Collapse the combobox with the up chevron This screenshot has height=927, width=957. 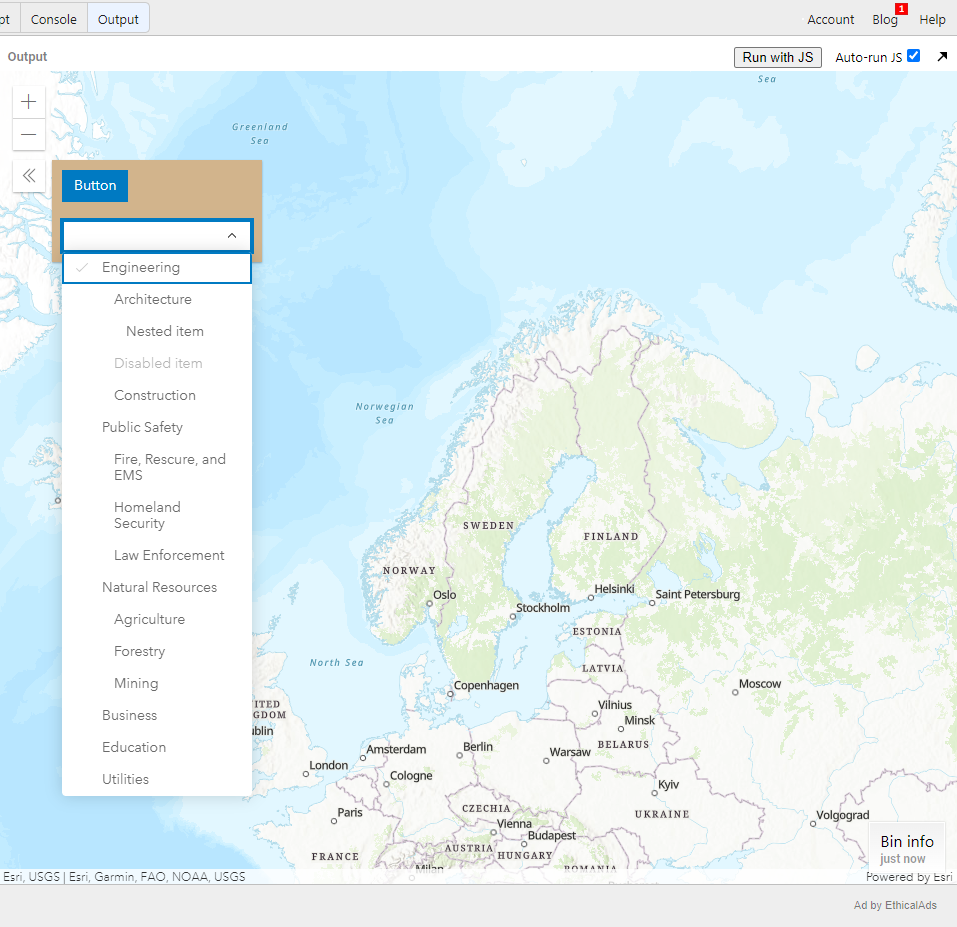click(232, 236)
